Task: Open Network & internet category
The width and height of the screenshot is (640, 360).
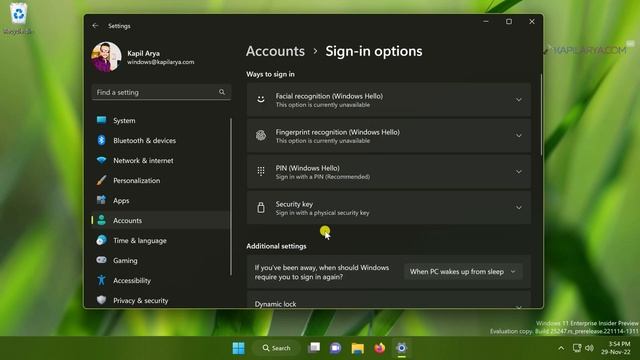Action: tap(160, 160)
